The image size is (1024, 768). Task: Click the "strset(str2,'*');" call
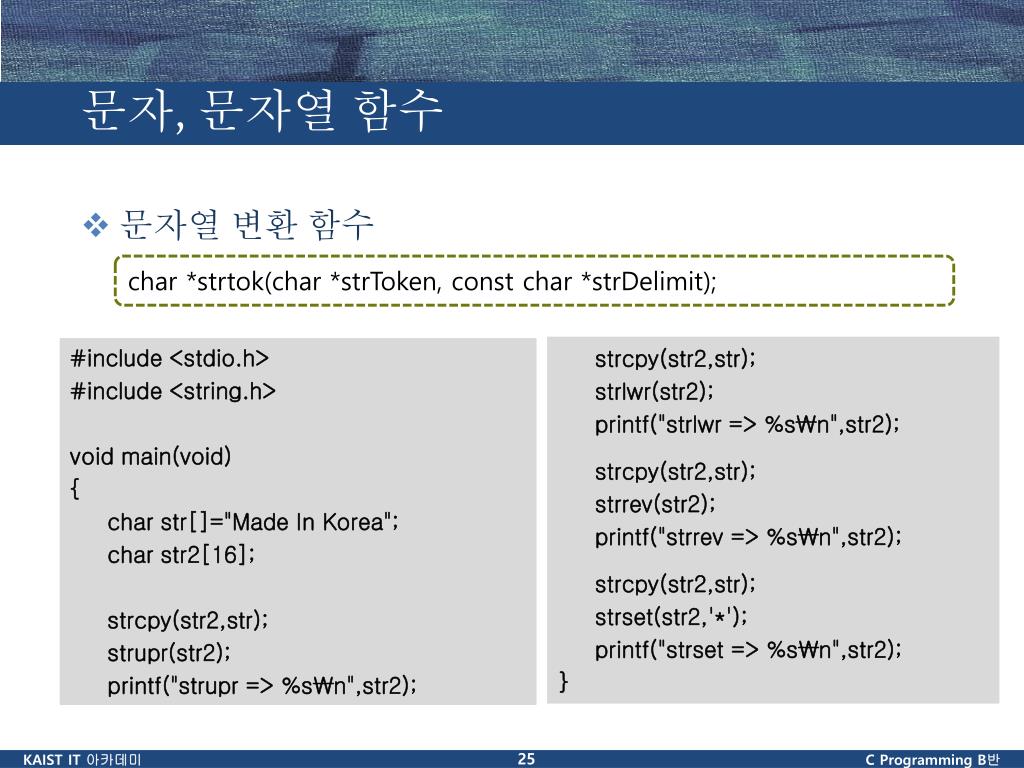671,616
